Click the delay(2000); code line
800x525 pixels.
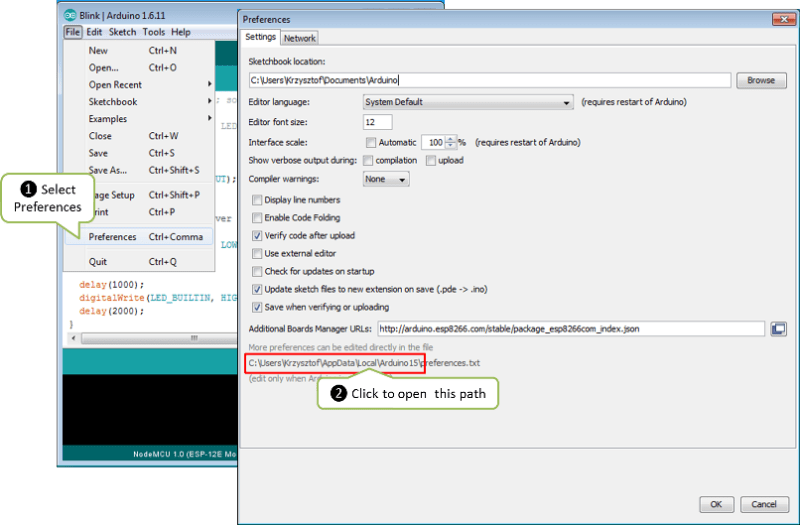click(x=111, y=311)
